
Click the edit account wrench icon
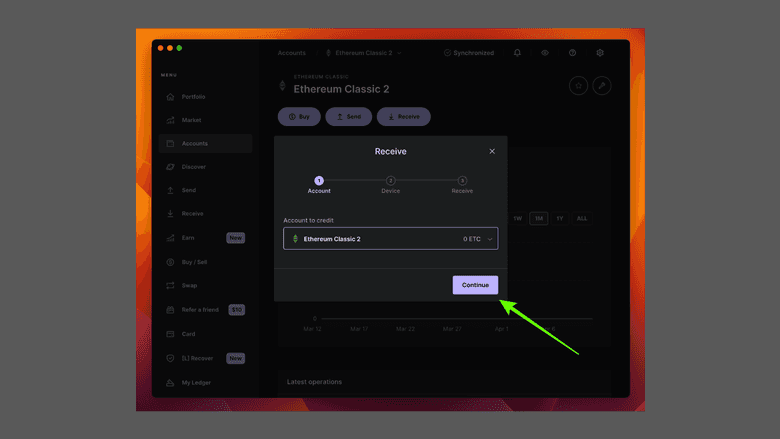pos(602,86)
